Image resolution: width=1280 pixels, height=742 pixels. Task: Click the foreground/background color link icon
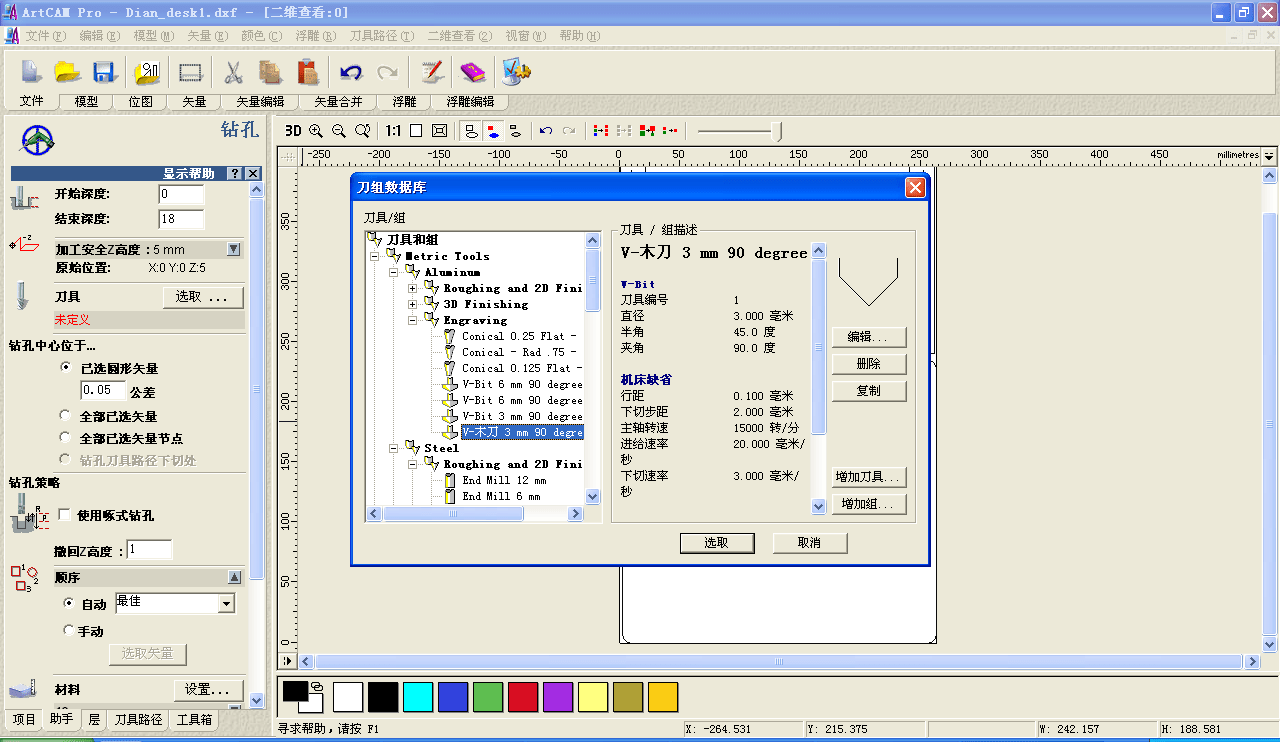317,686
